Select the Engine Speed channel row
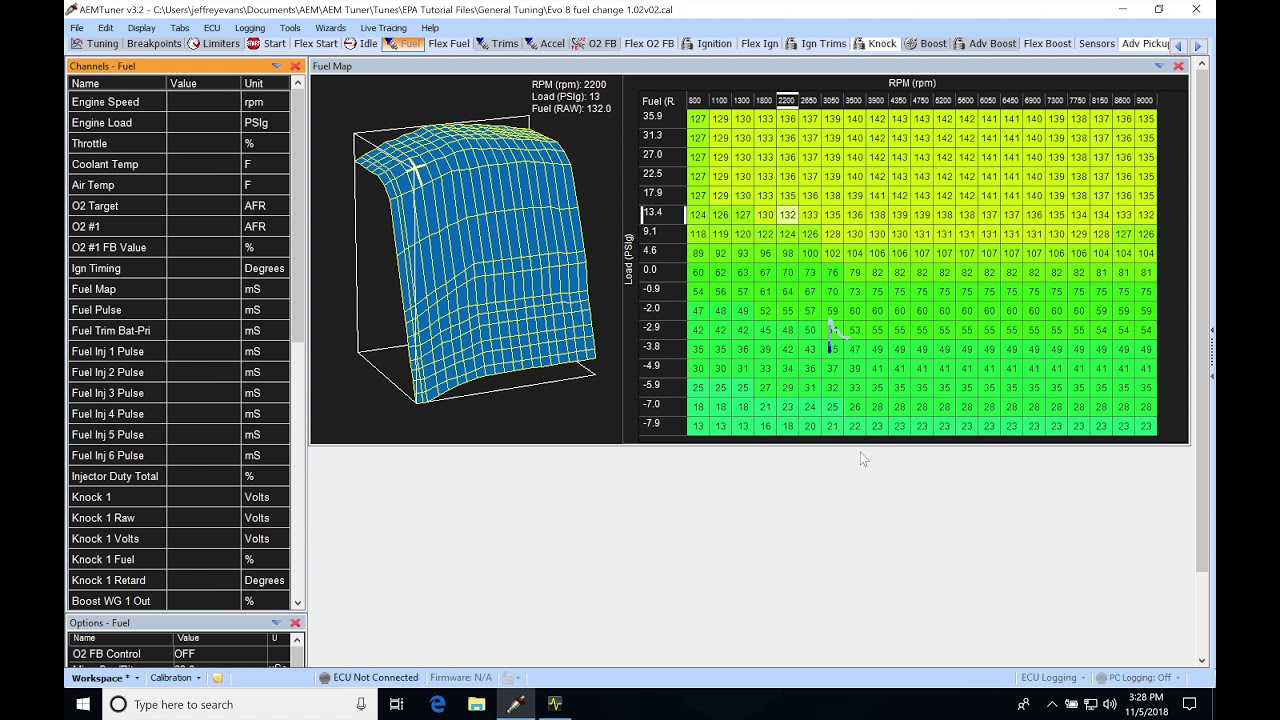Screen dimensions: 1280x720 pos(179,102)
